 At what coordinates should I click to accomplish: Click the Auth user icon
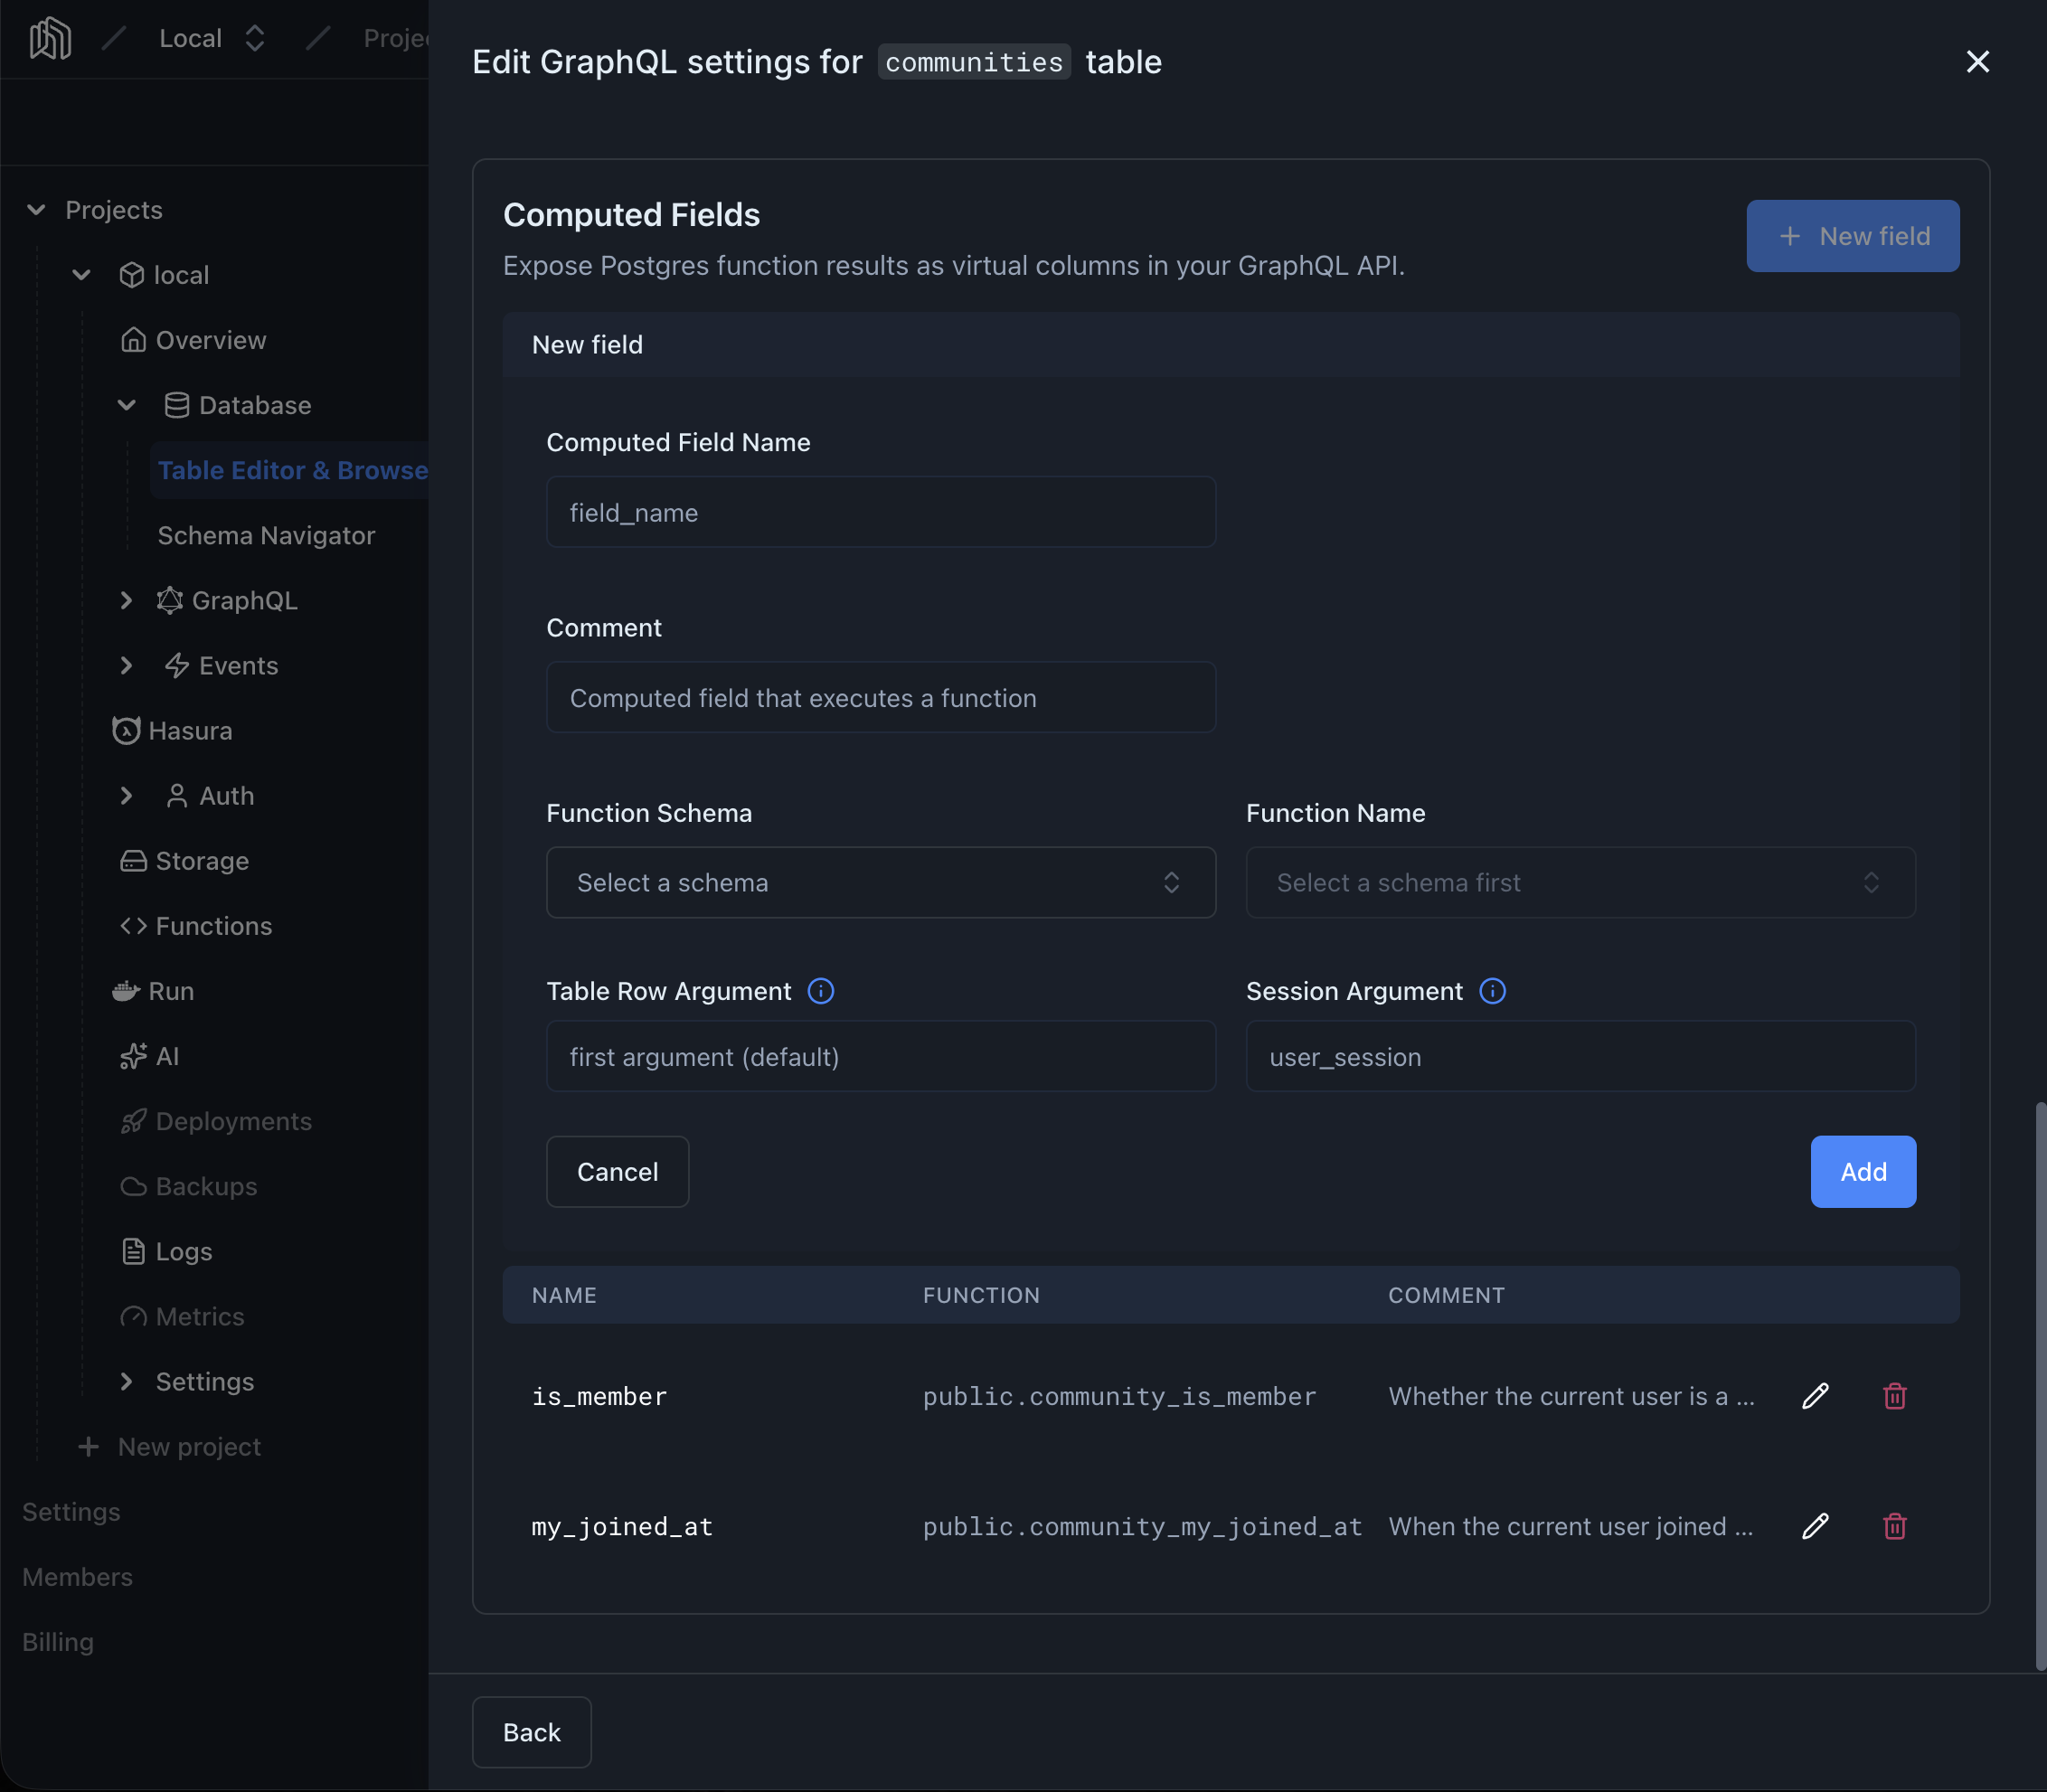(x=177, y=795)
